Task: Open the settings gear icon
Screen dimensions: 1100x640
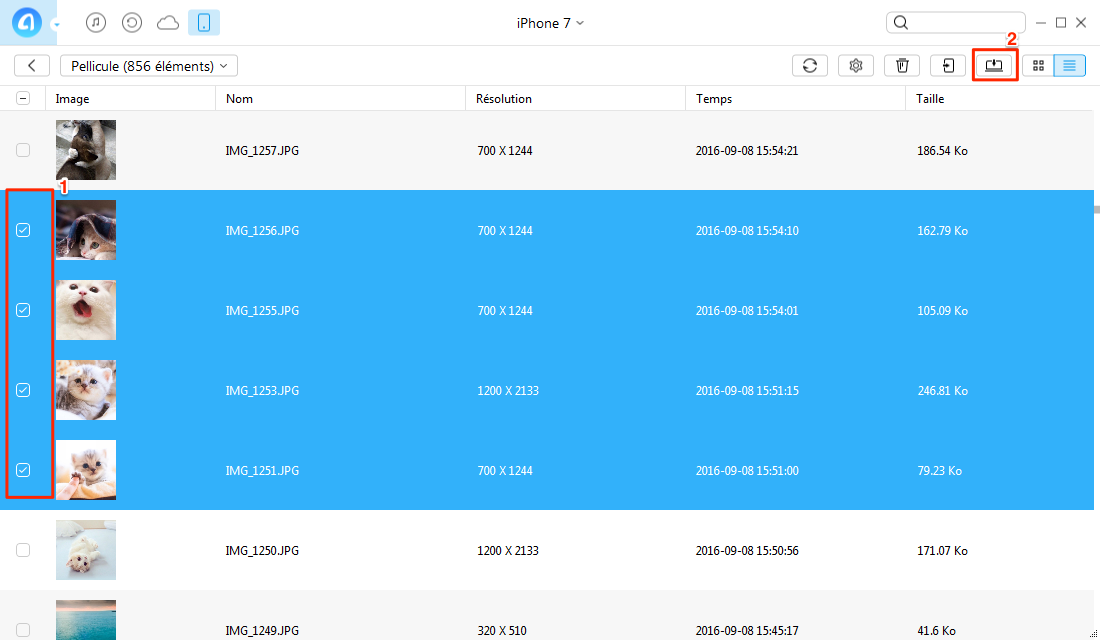Action: [x=856, y=65]
